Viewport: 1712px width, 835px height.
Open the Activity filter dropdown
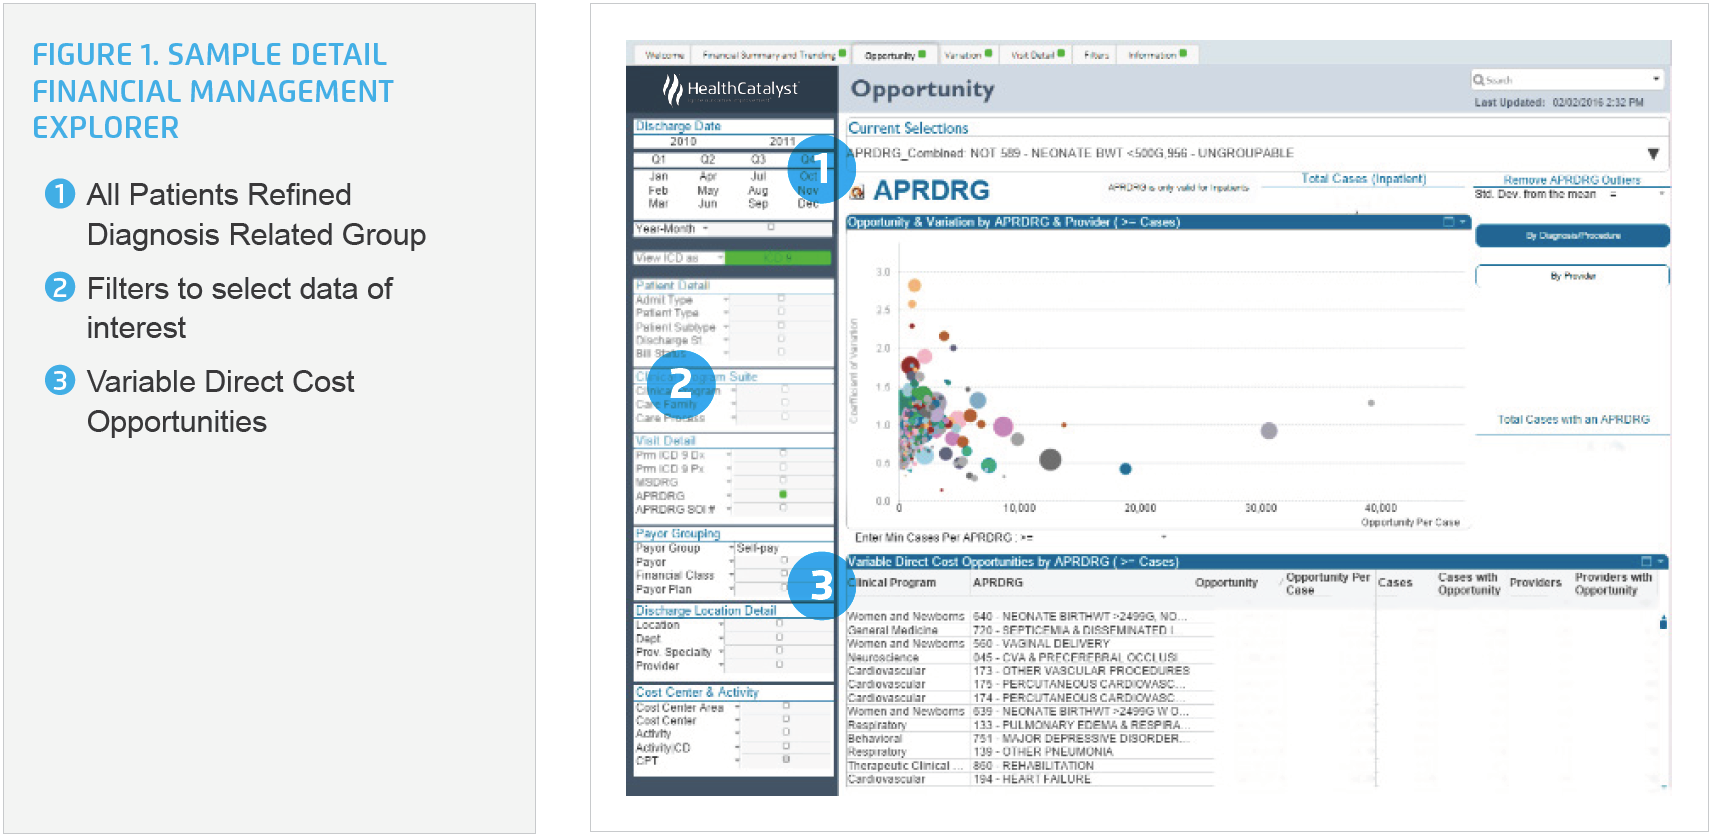pyautogui.click(x=737, y=733)
